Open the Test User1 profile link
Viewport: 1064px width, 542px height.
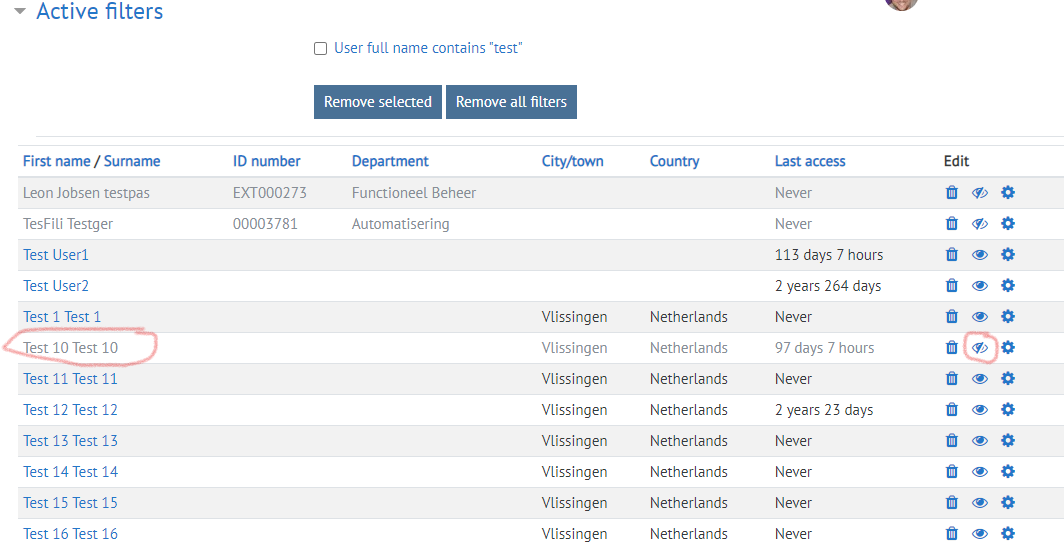(56, 254)
